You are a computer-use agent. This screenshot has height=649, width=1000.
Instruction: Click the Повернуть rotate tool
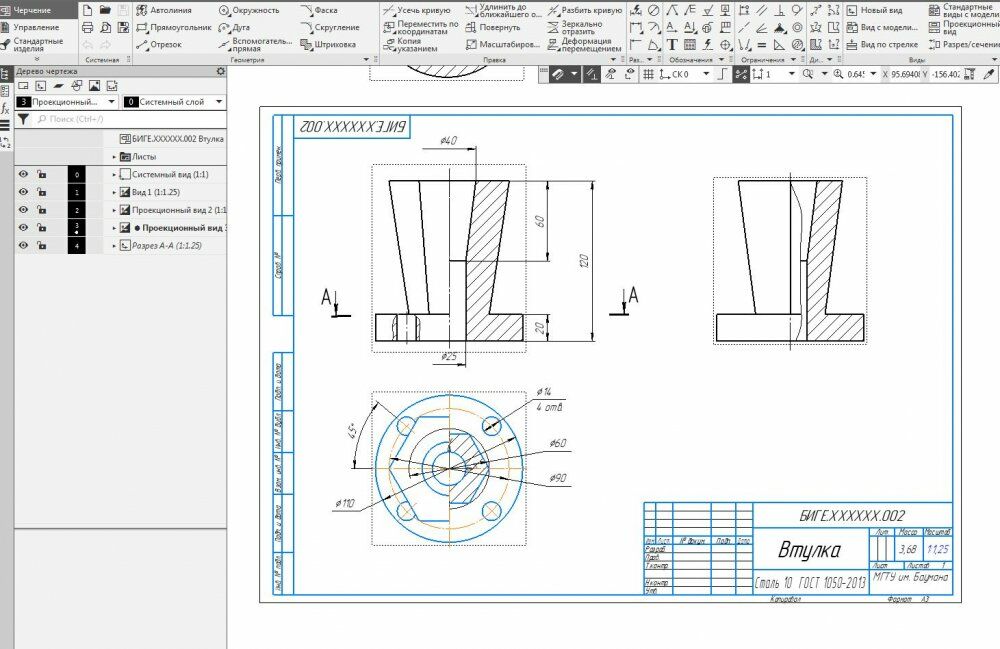point(493,27)
